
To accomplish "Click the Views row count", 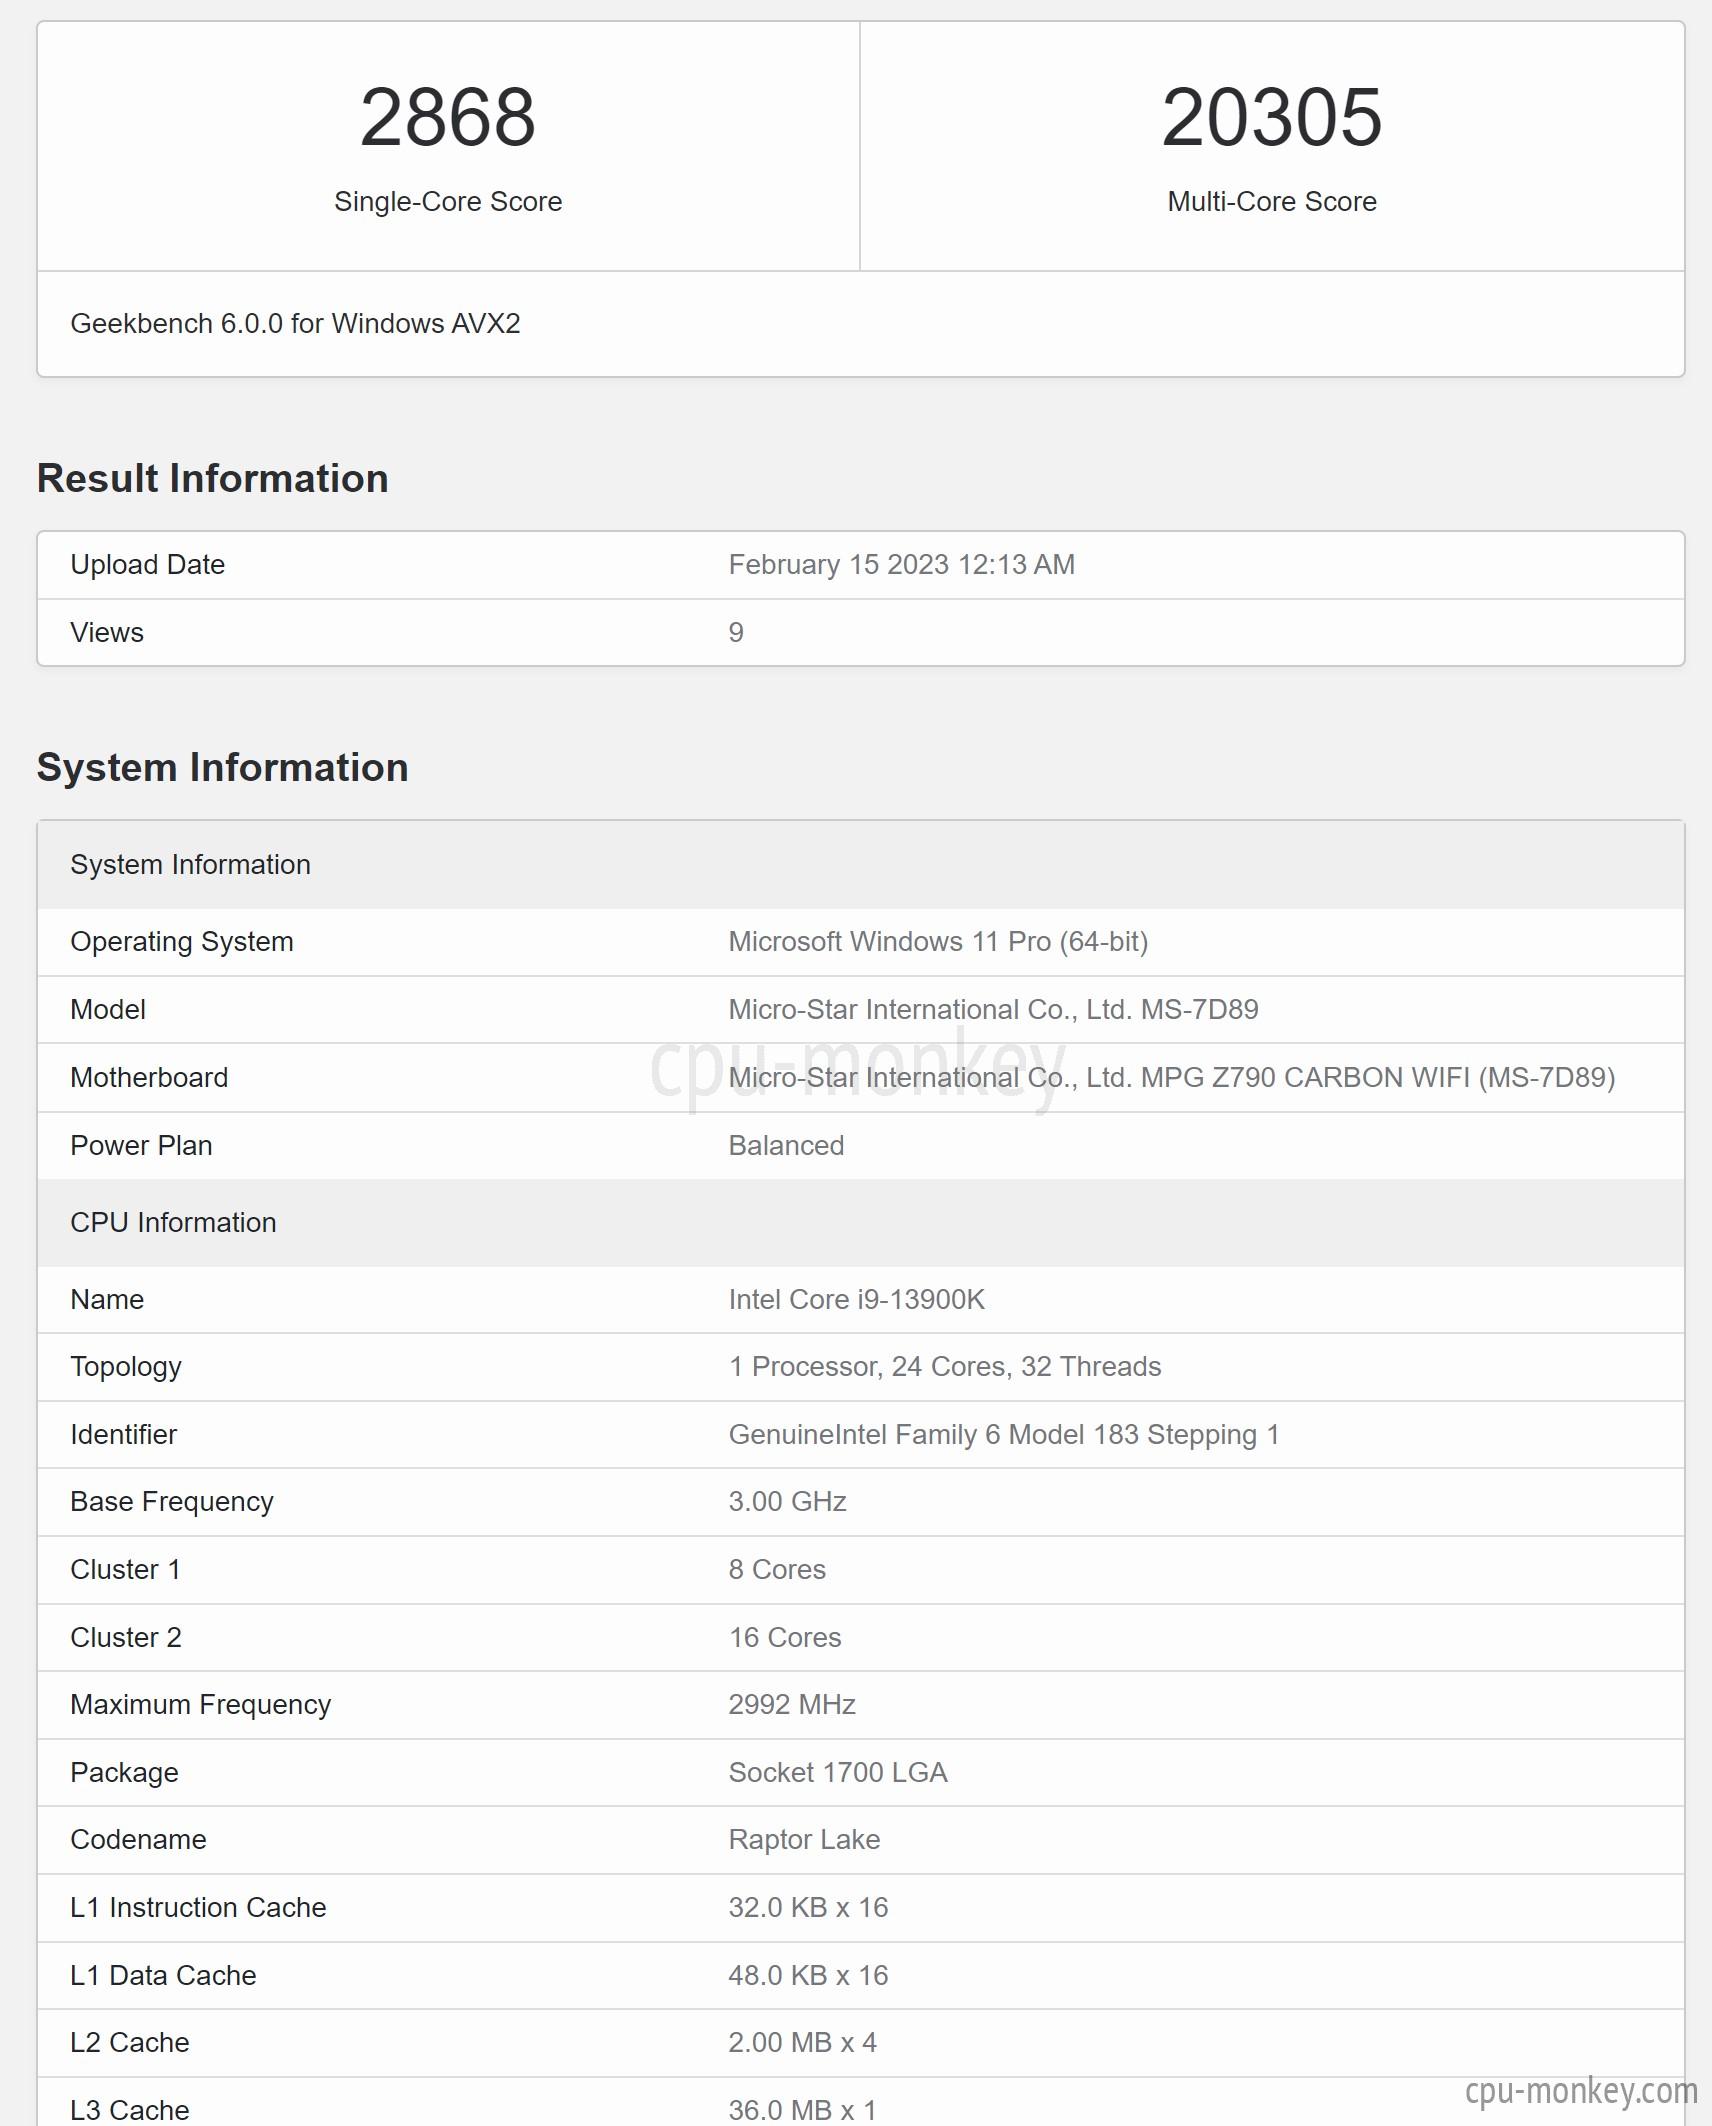I will point(736,633).
